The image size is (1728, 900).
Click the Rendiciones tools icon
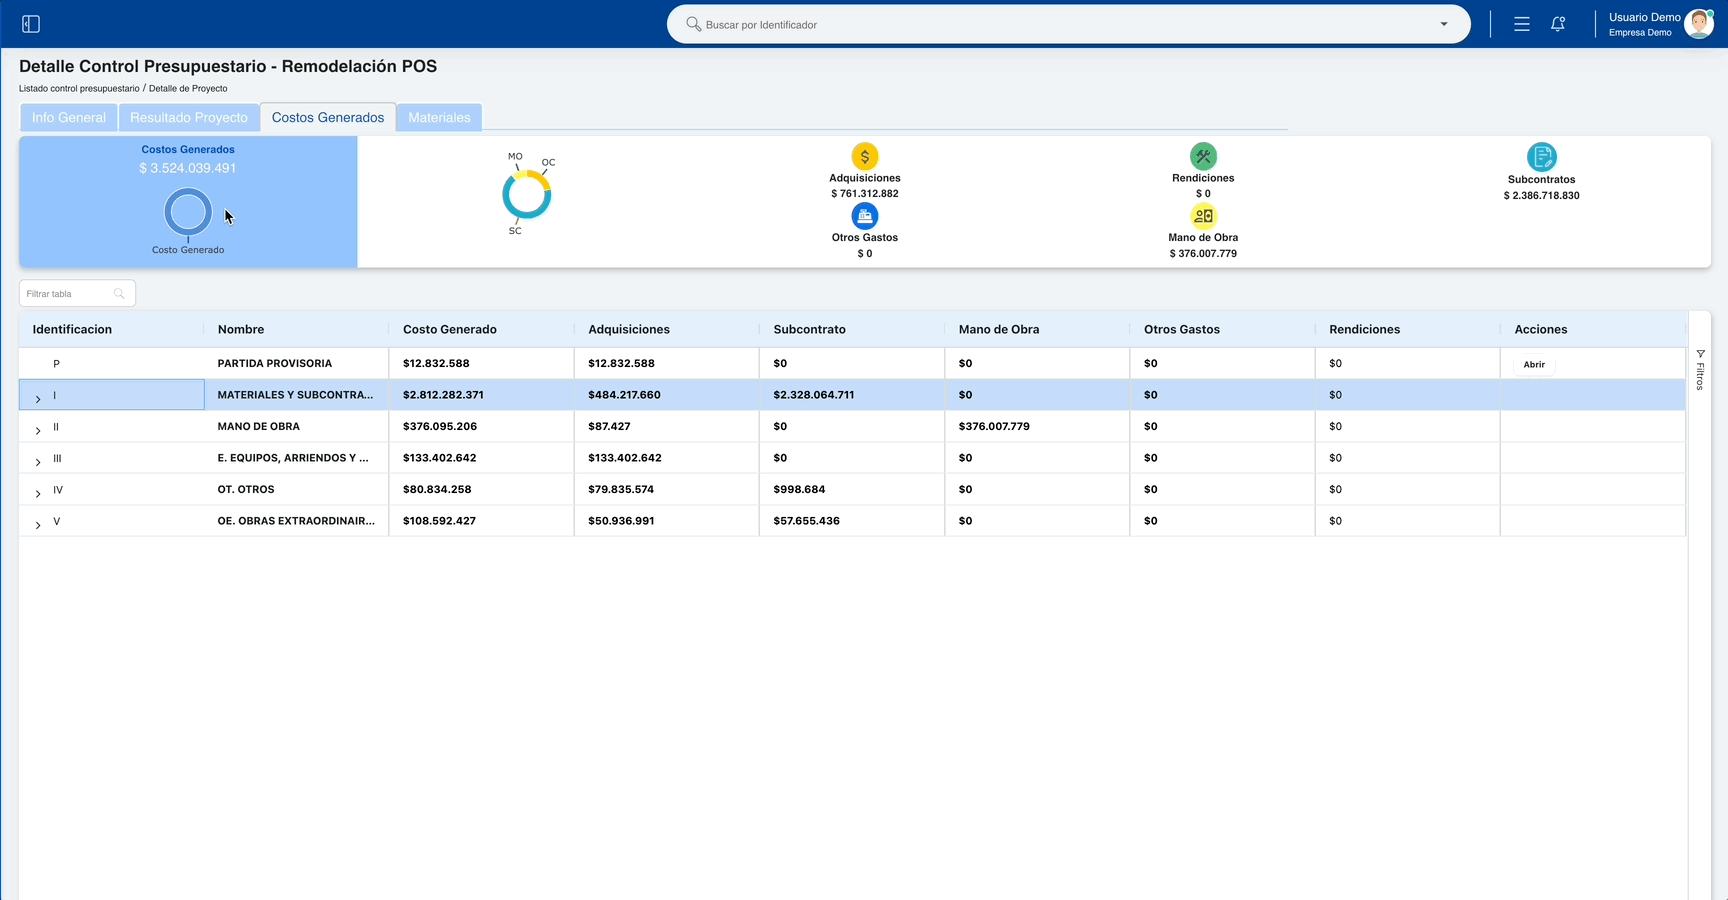coord(1203,156)
